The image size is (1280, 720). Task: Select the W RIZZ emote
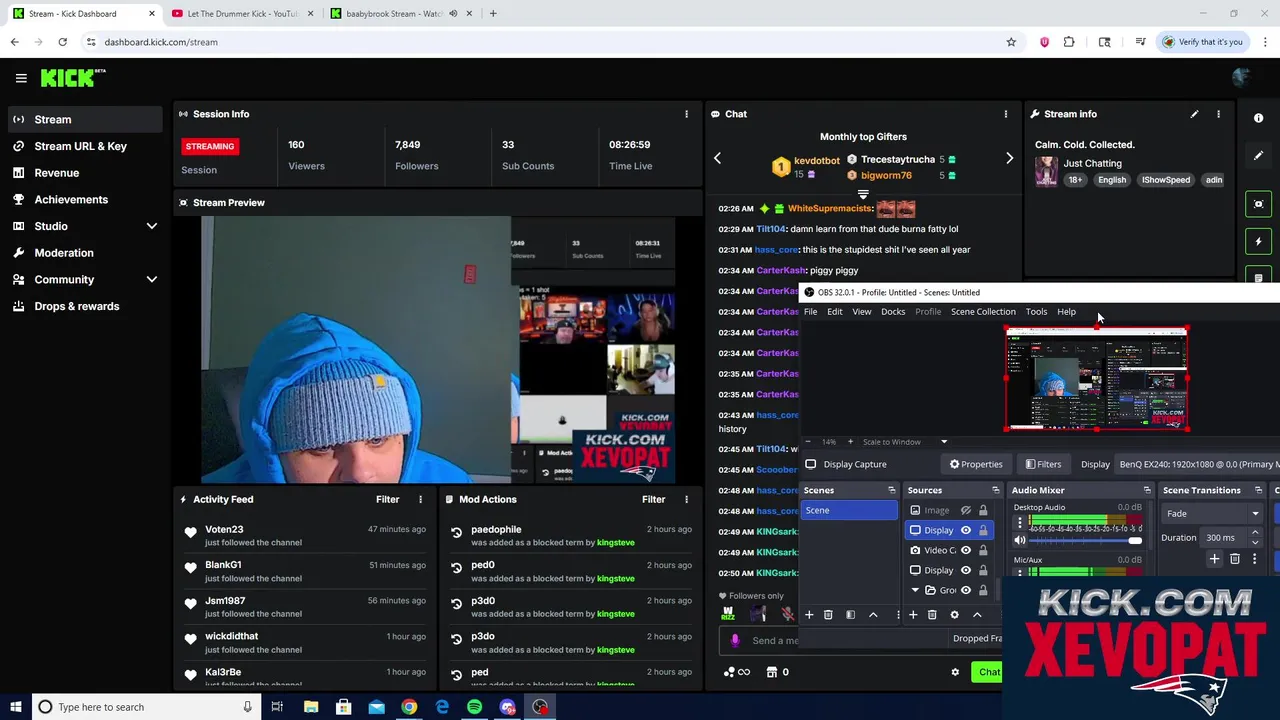click(728, 614)
